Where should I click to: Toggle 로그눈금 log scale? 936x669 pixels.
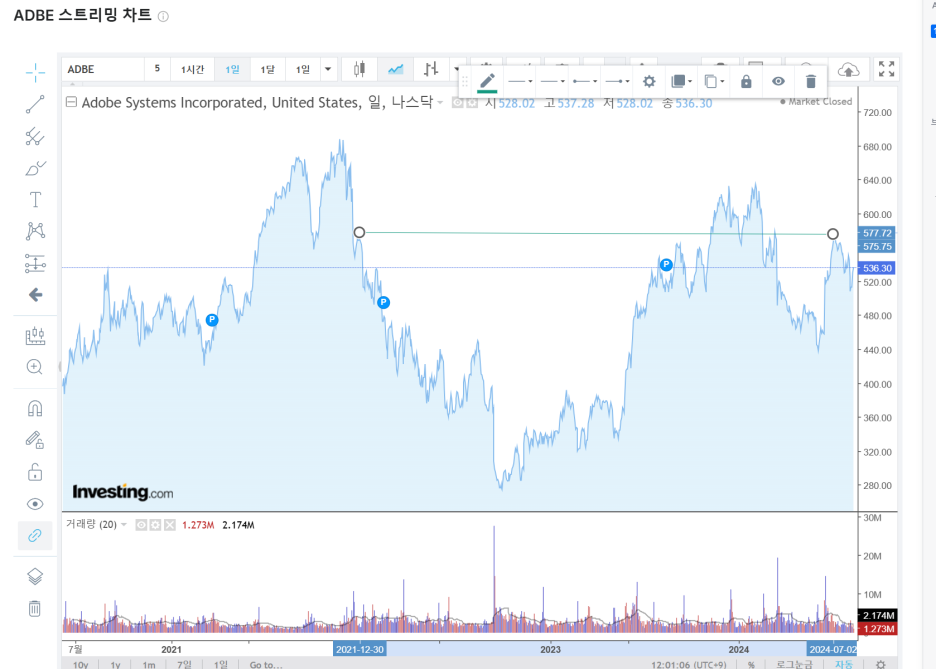794,664
